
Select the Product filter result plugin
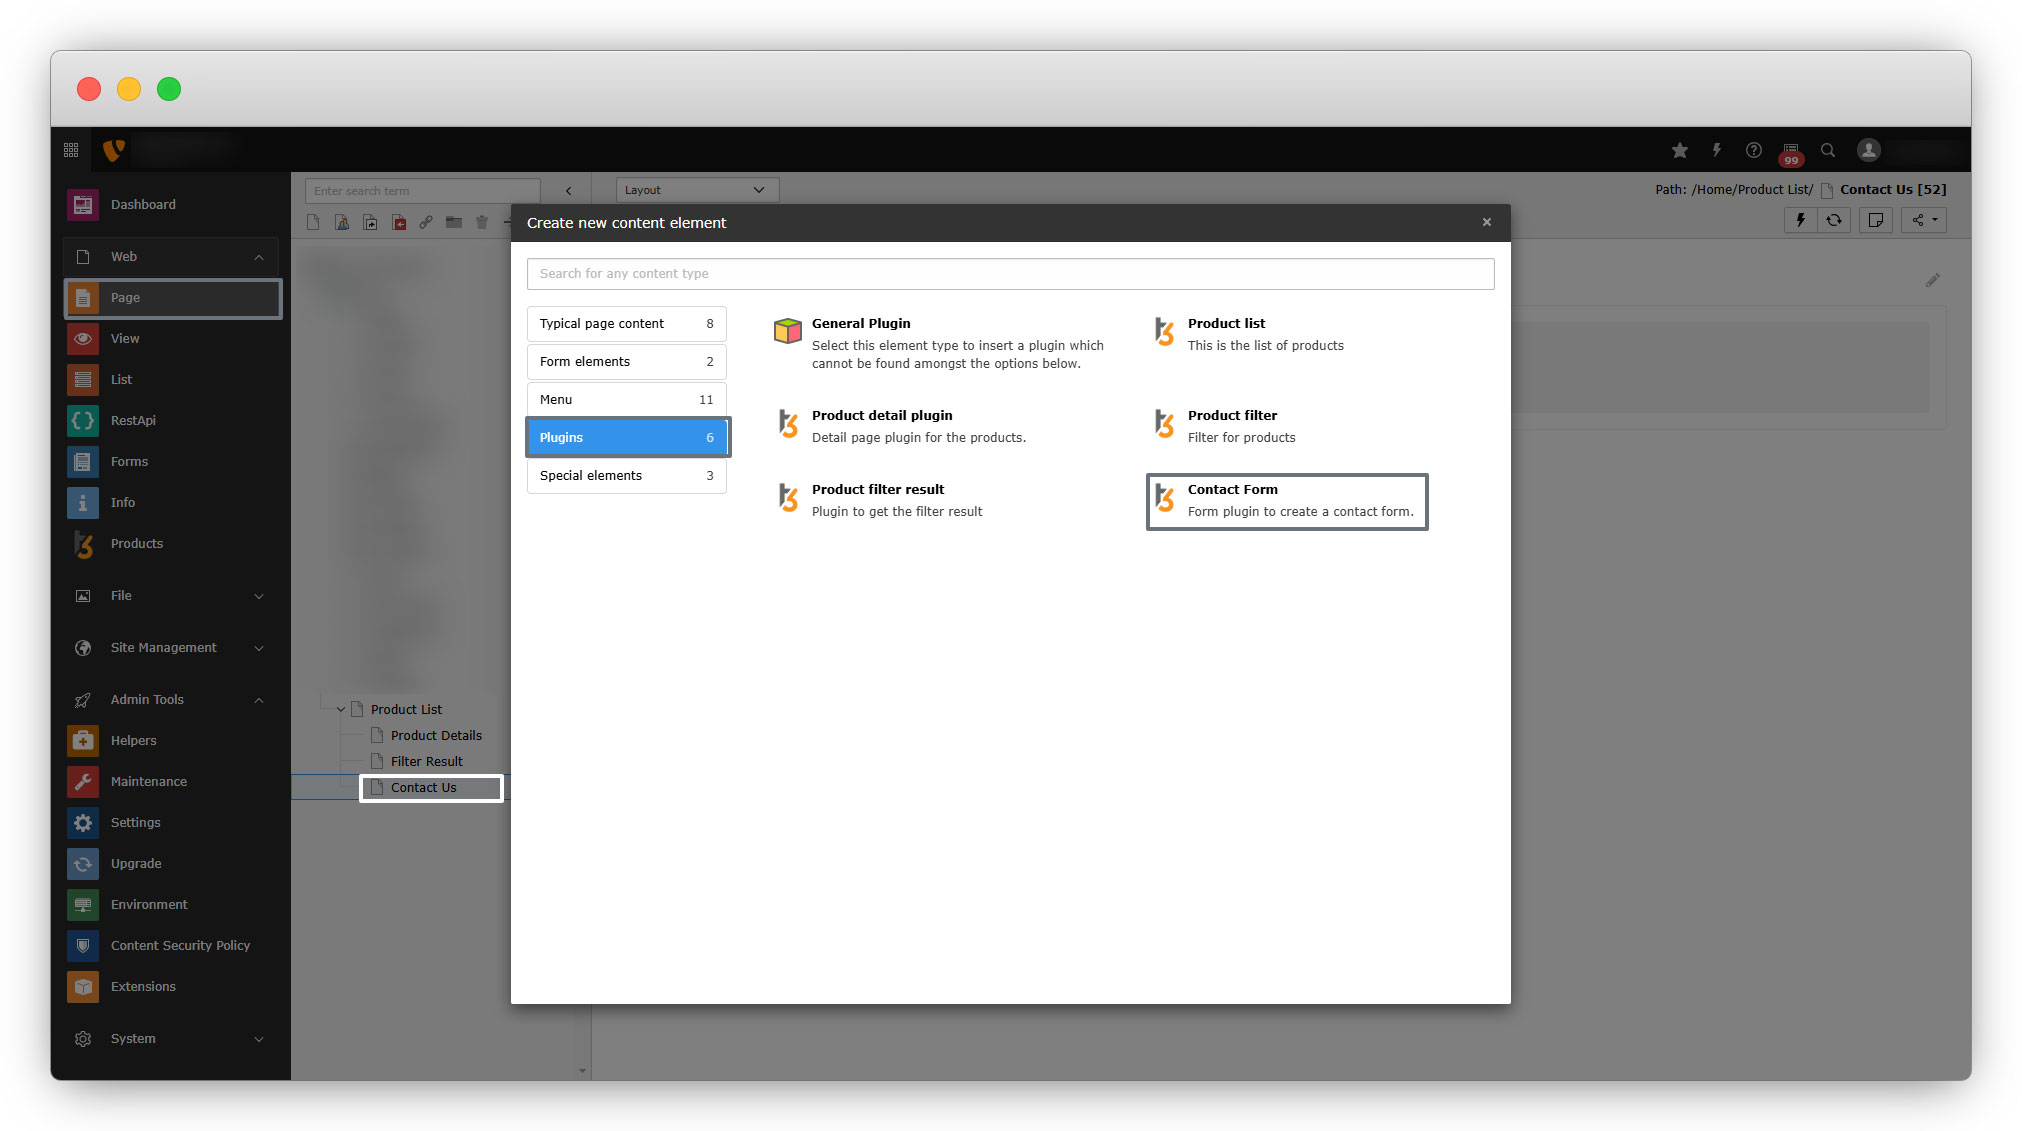tap(877, 490)
